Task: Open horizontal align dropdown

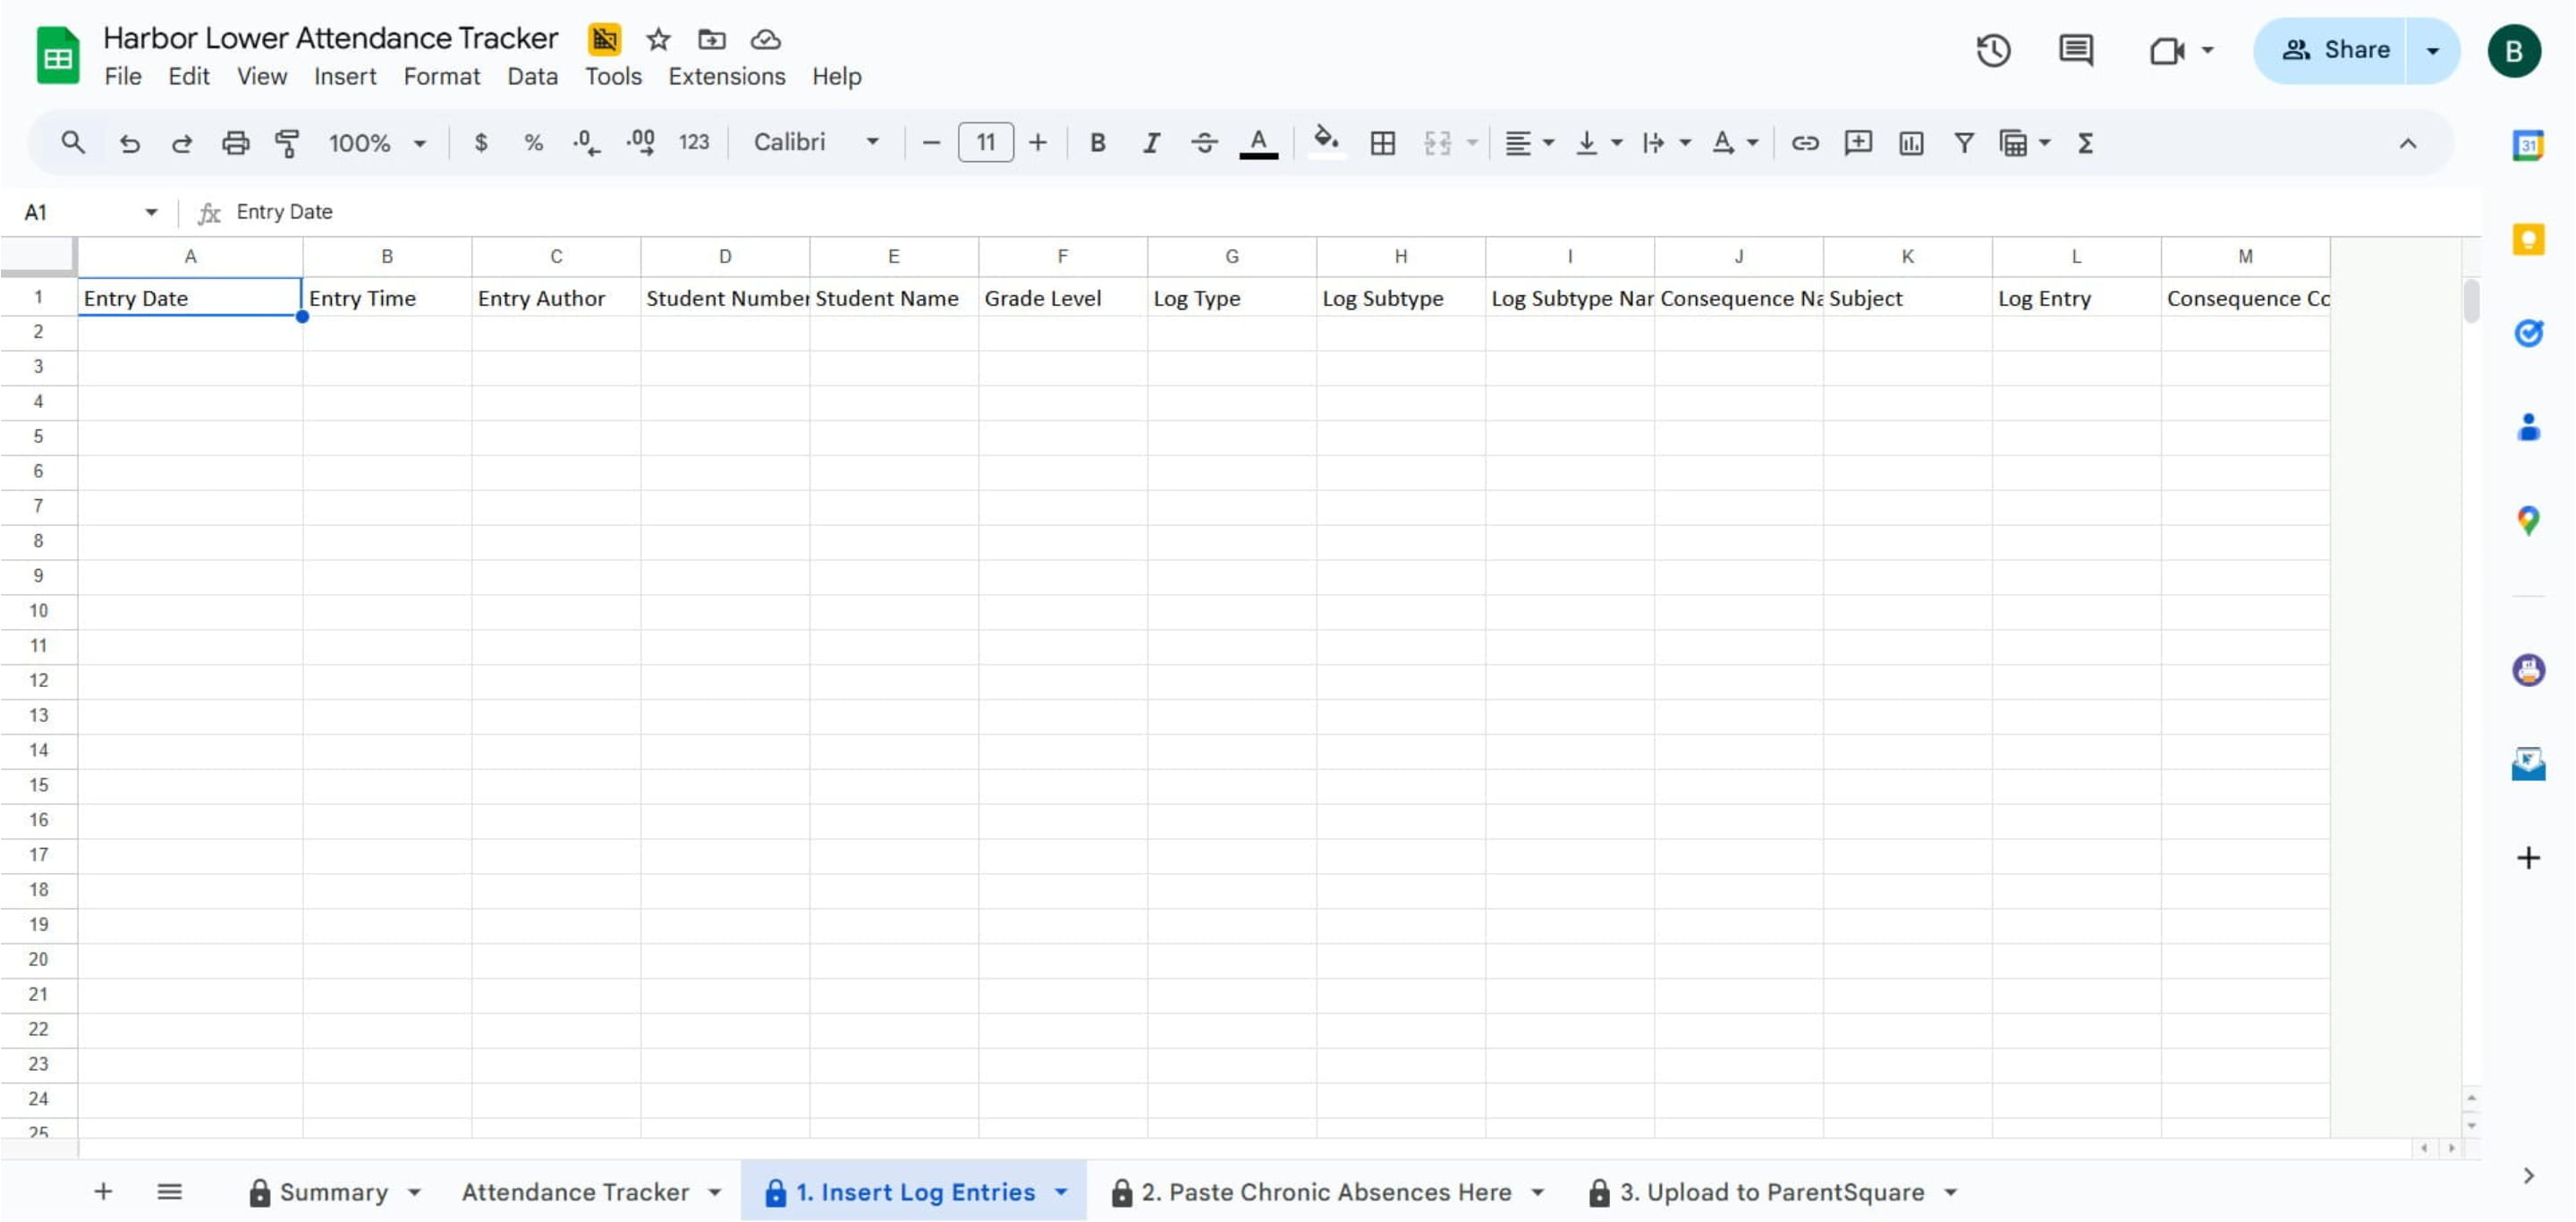Action: click(x=1529, y=143)
